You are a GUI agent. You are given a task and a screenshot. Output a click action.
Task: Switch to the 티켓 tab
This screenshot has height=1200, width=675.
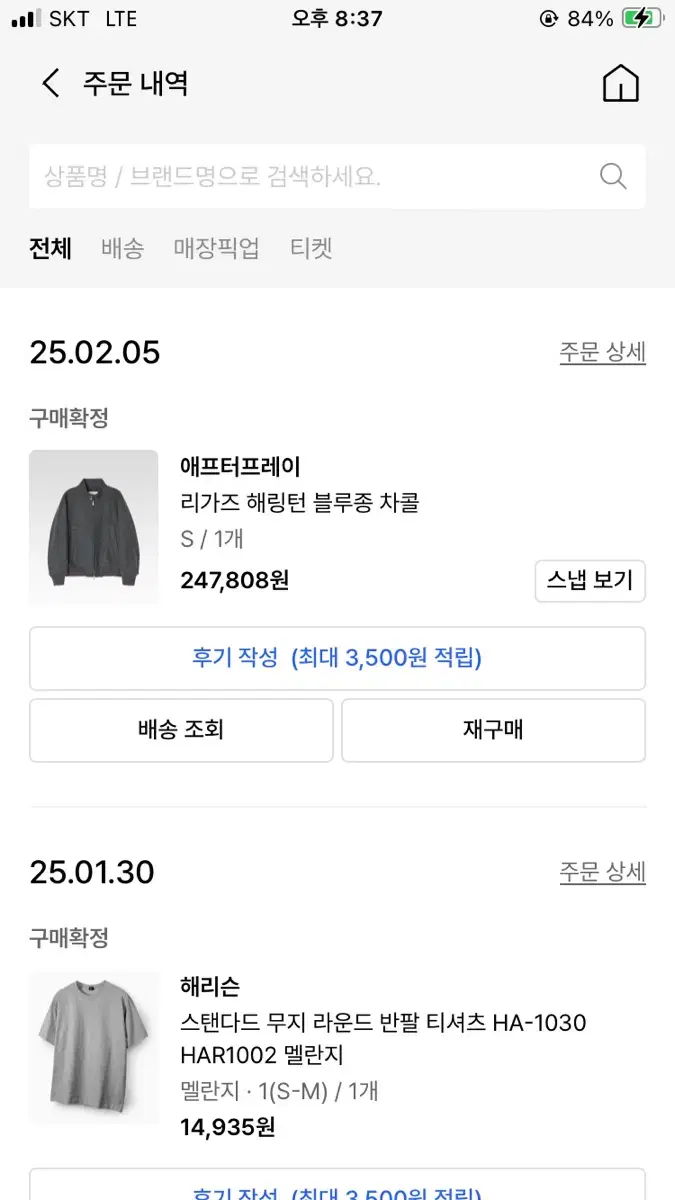point(311,248)
